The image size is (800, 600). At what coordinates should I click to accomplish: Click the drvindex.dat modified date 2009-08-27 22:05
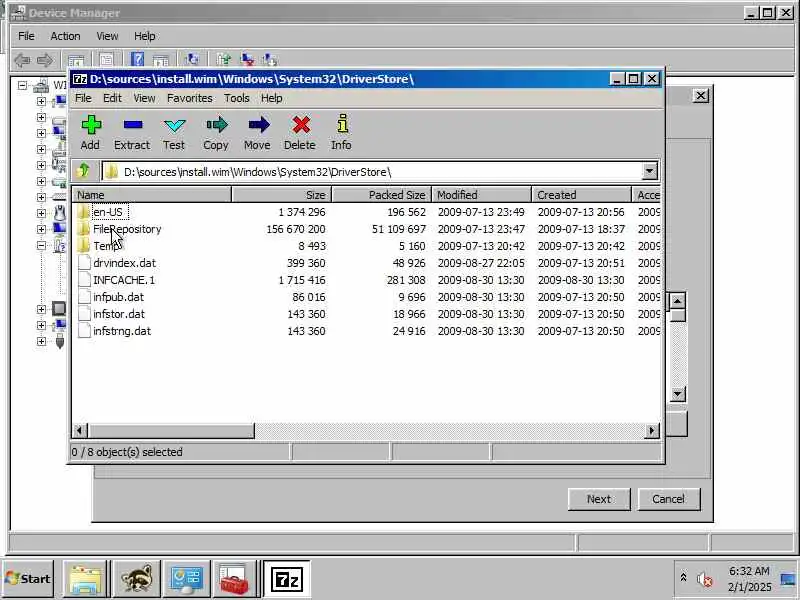coord(481,263)
